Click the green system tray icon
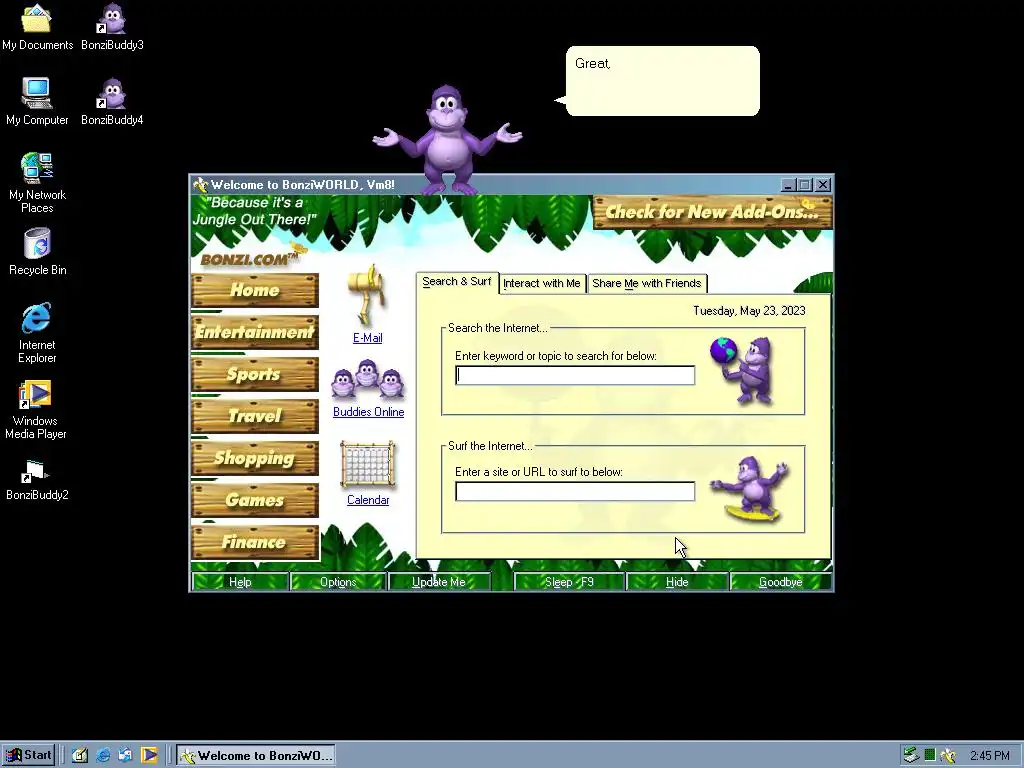 930,756
